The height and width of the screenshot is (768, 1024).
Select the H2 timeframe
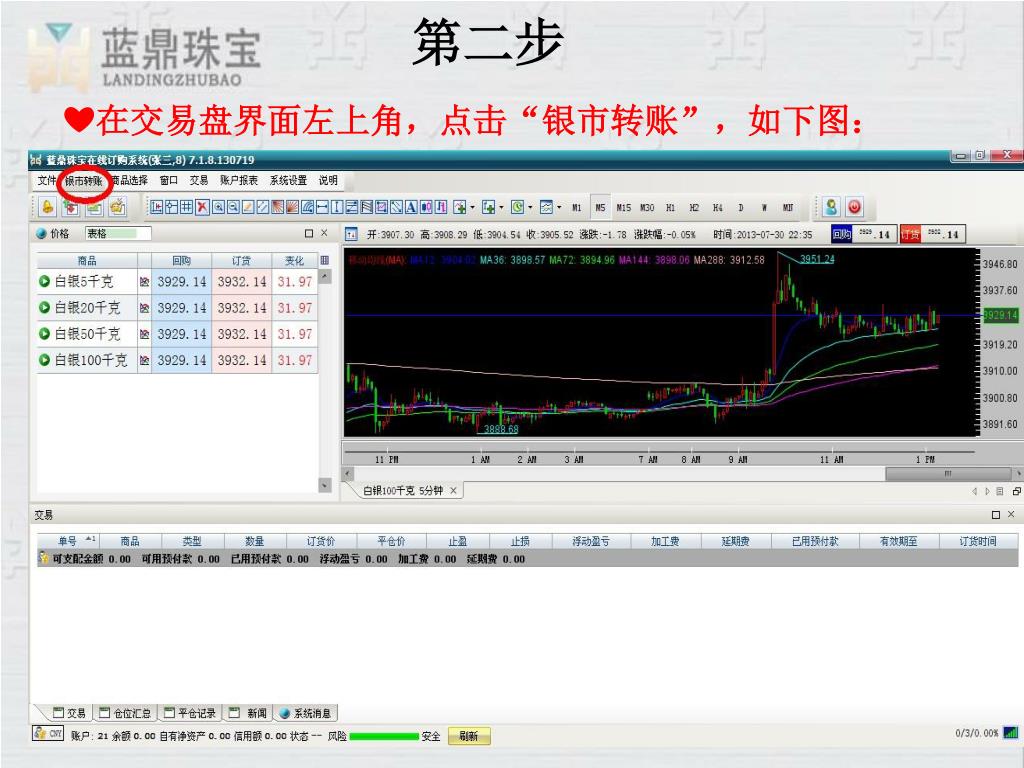point(694,208)
